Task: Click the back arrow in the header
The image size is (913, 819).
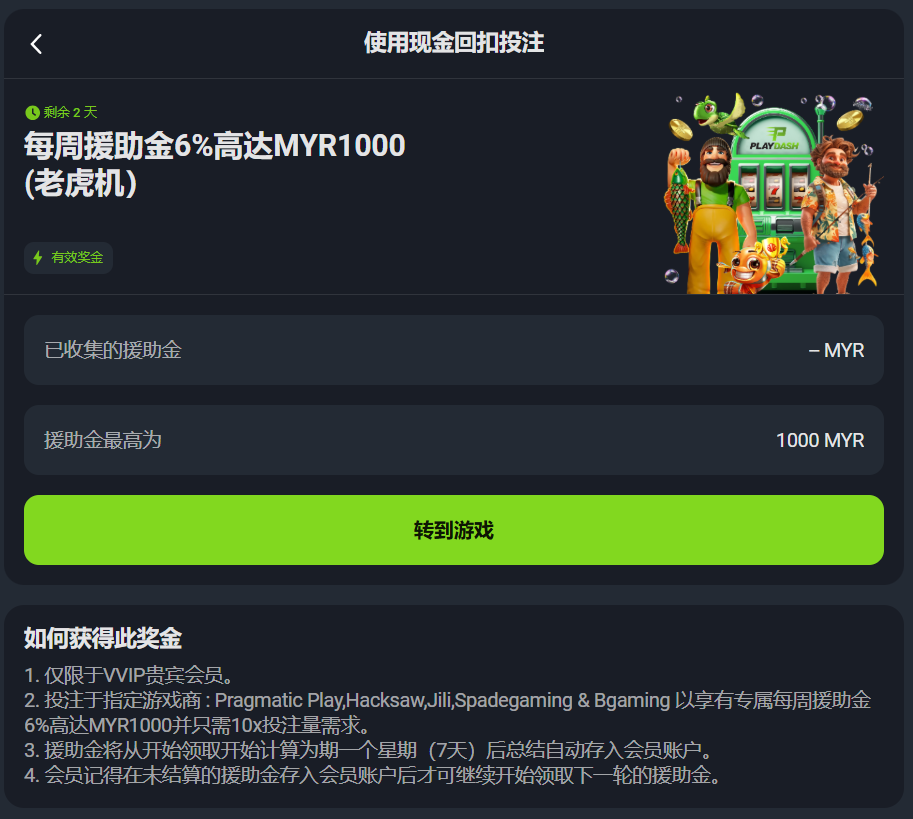Action: [34, 43]
